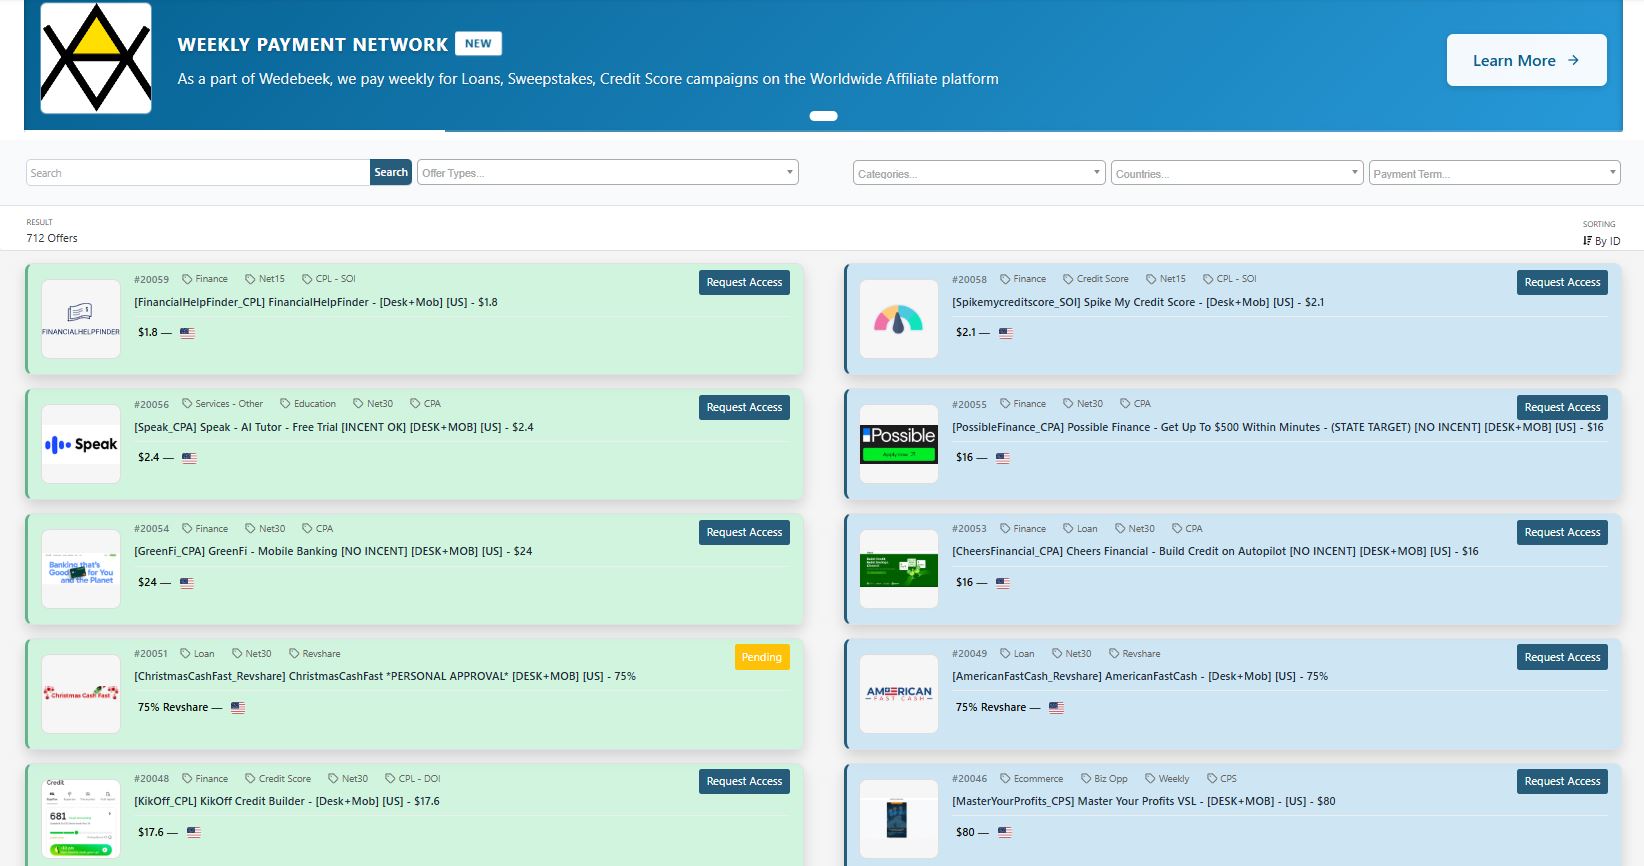Open the Payment Term dropdown

[x=1494, y=173]
